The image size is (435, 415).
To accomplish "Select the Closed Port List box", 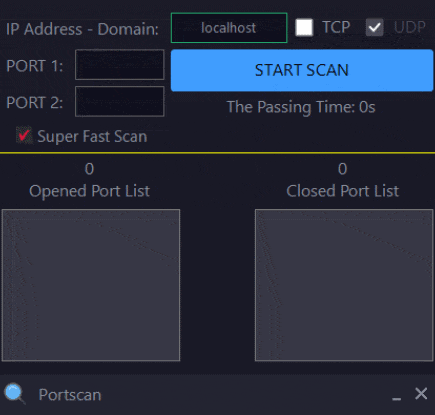I will (x=344, y=285).
